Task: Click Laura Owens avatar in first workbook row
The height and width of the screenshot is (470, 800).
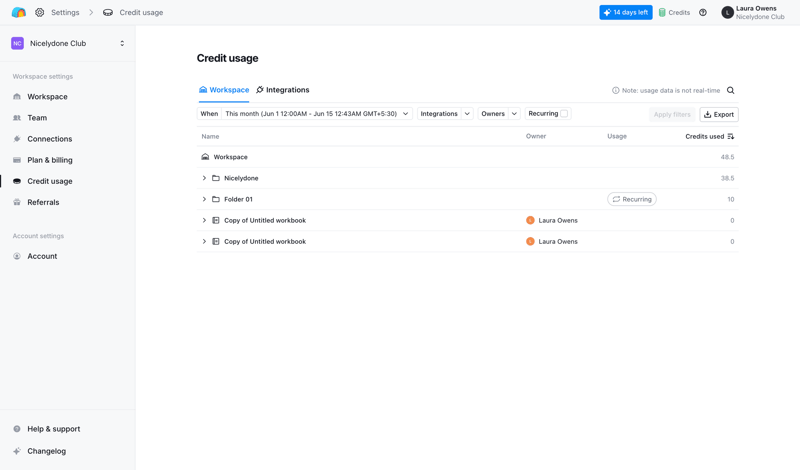Action: (x=530, y=220)
